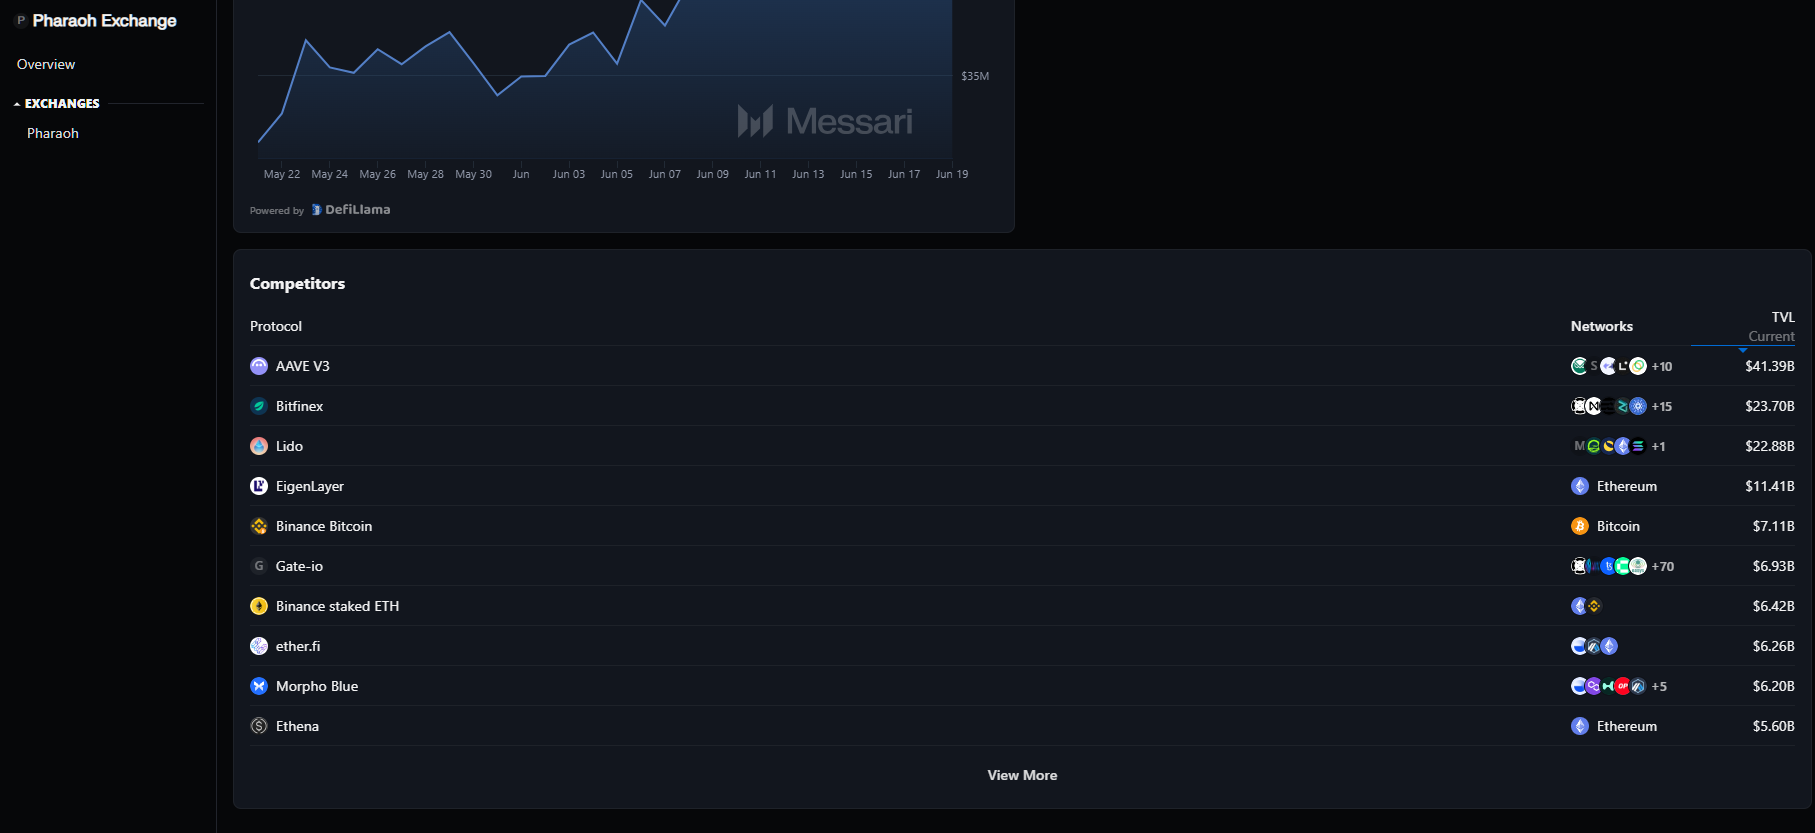Open the Binance staked ETH protocol link
The width and height of the screenshot is (1815, 833).
point(338,606)
